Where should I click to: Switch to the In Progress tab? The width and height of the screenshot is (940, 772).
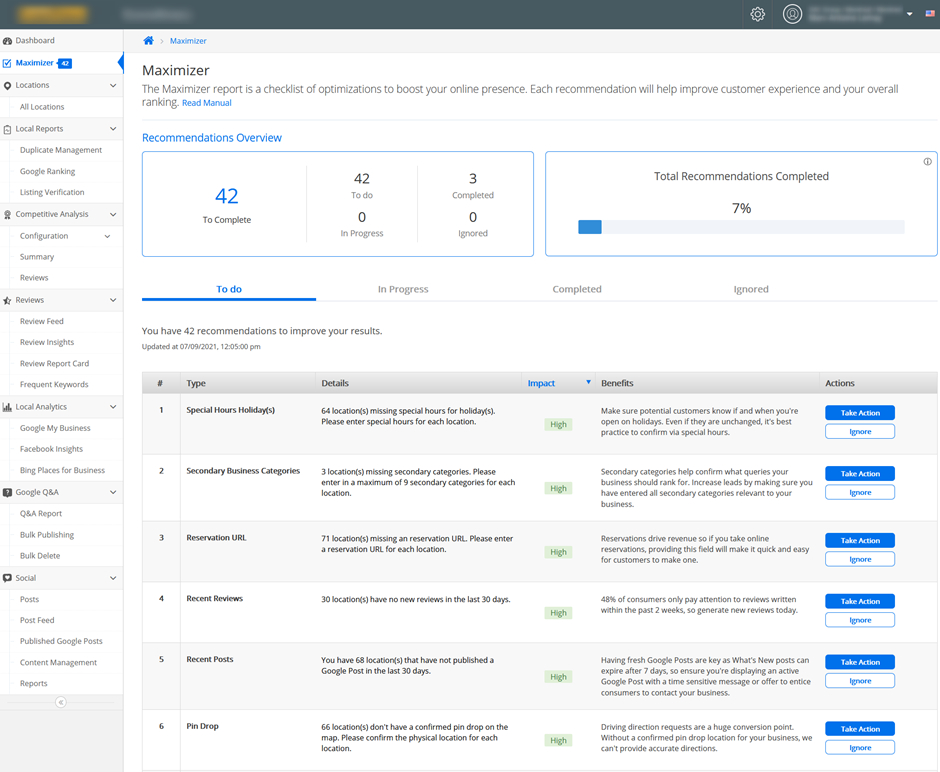(403, 290)
